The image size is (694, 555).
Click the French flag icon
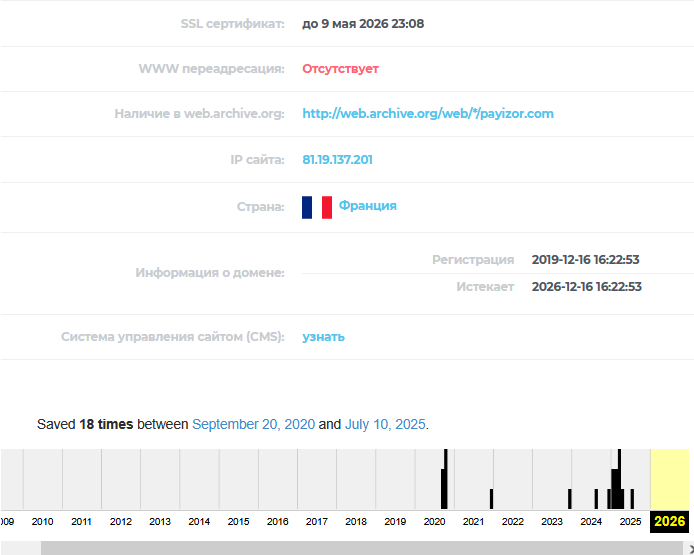(x=317, y=207)
